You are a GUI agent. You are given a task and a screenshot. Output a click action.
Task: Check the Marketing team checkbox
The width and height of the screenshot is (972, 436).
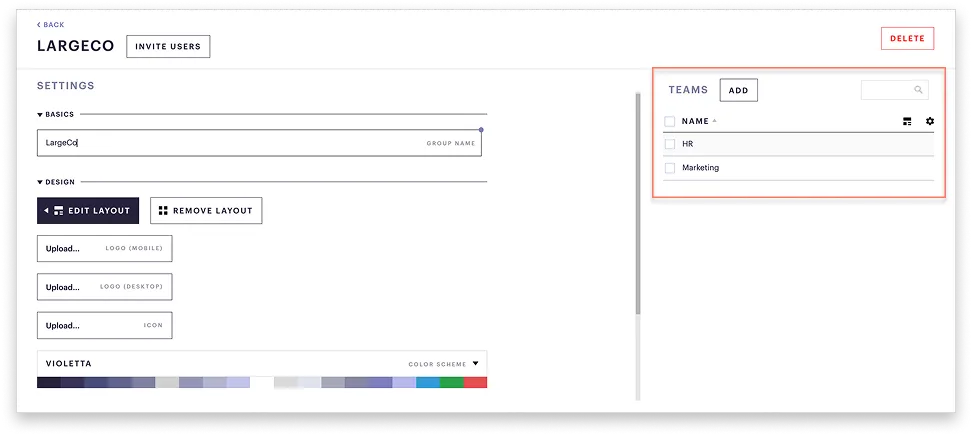pyautogui.click(x=669, y=168)
